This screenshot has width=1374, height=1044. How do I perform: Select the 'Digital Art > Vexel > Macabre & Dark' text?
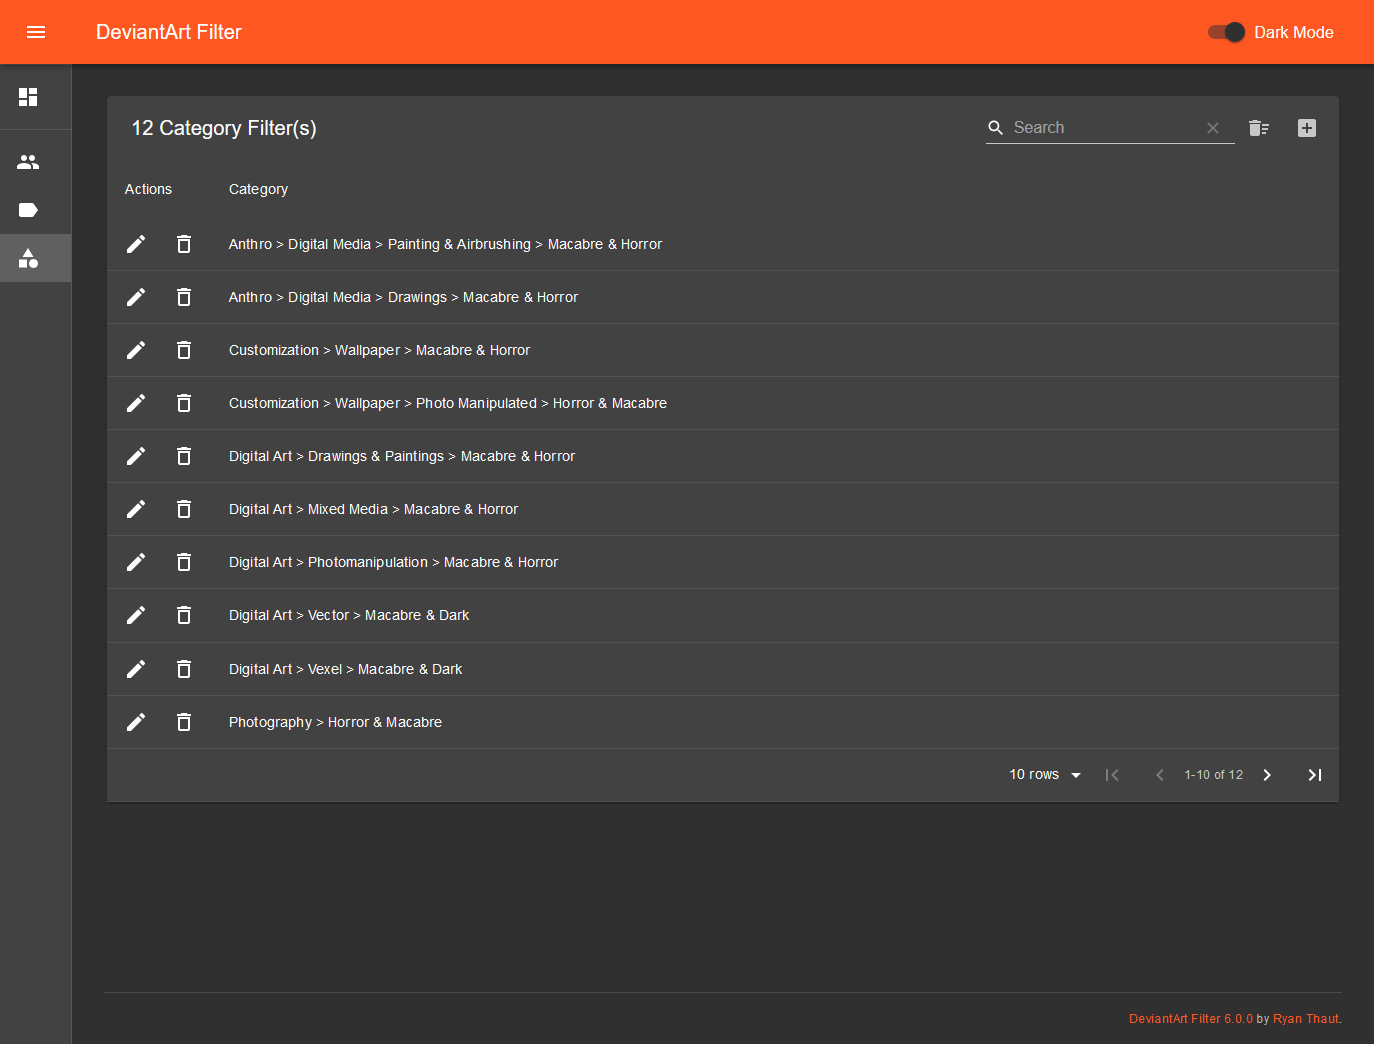(x=345, y=669)
